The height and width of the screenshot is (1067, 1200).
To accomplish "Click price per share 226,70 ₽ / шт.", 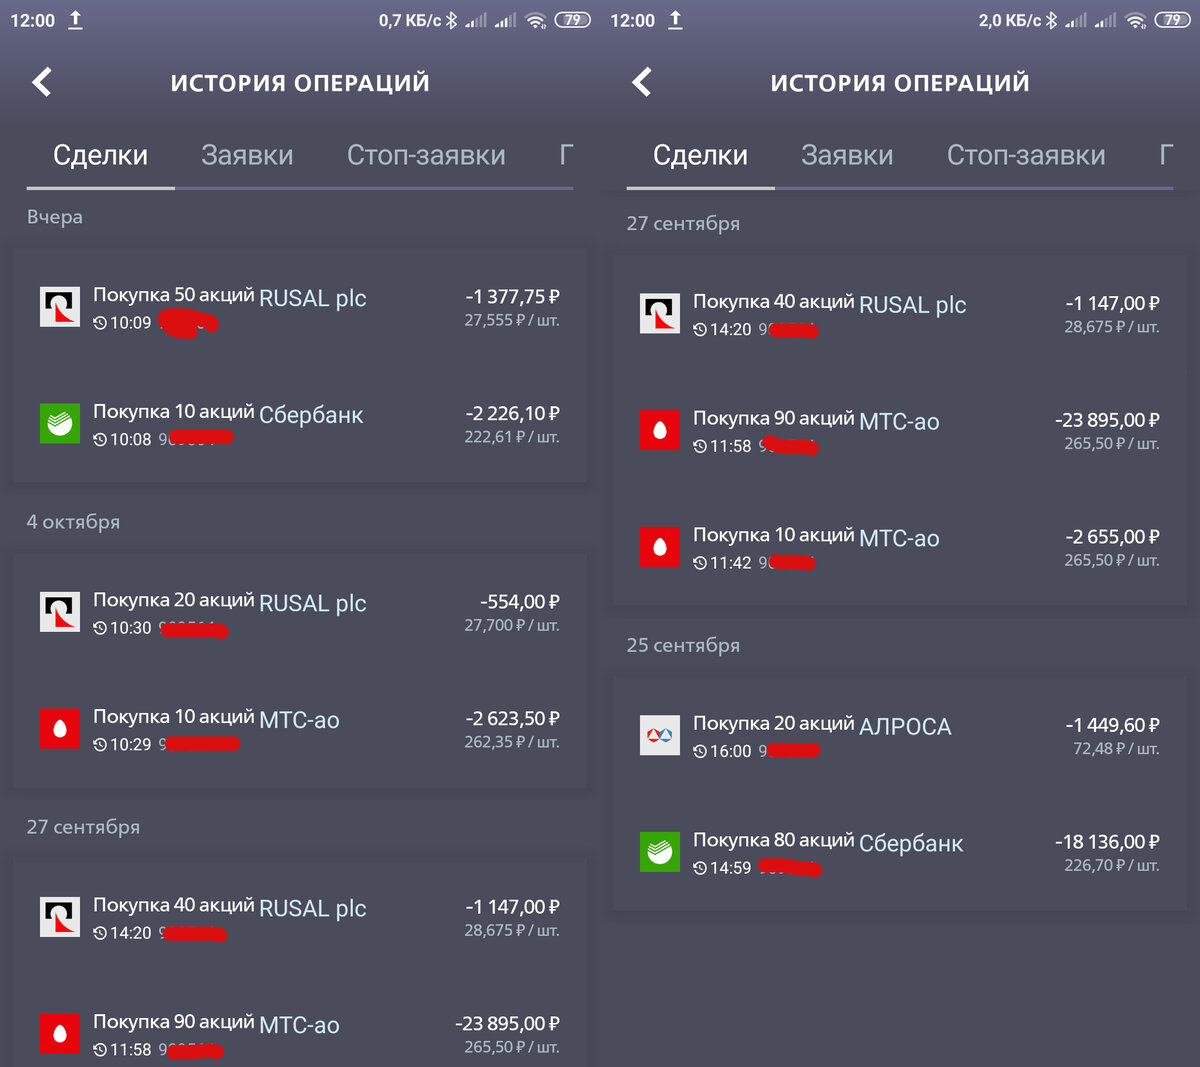I will point(1111,865).
